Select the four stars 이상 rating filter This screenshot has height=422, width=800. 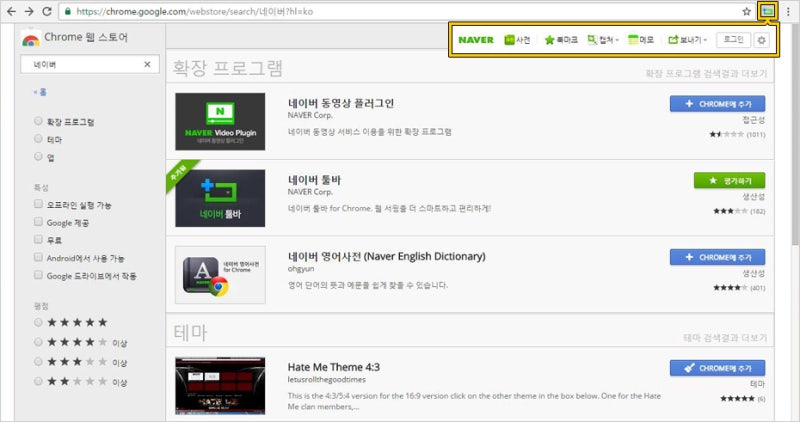[38, 342]
